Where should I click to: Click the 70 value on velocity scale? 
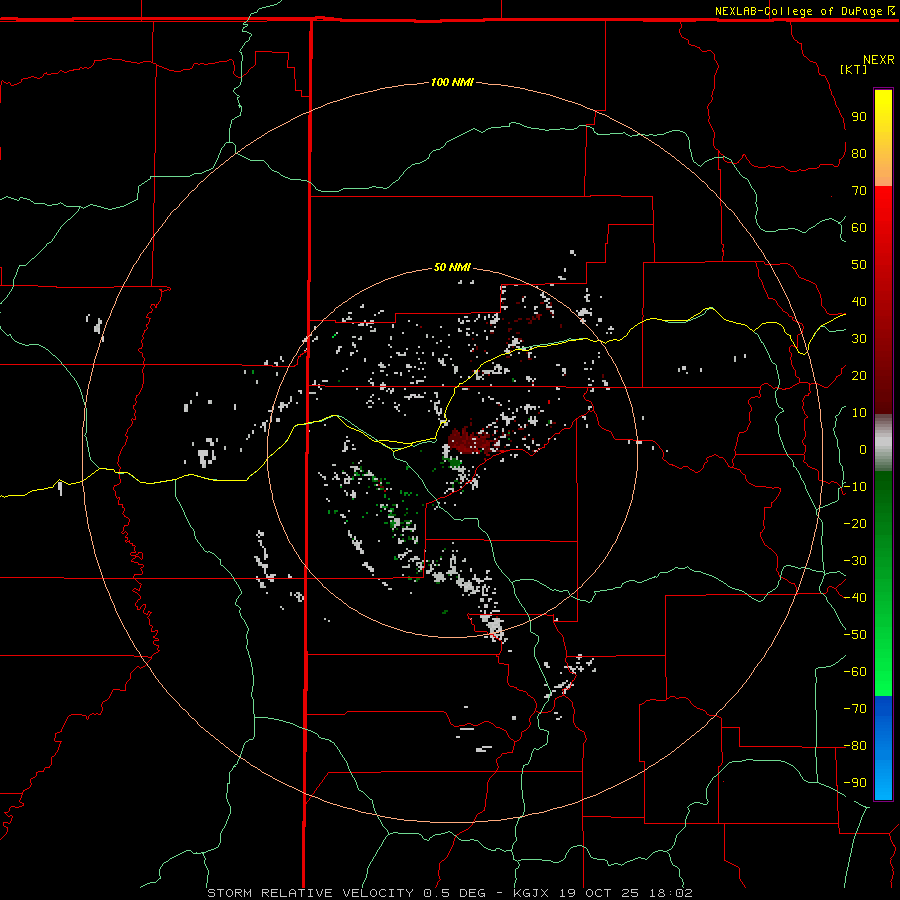[x=859, y=191]
